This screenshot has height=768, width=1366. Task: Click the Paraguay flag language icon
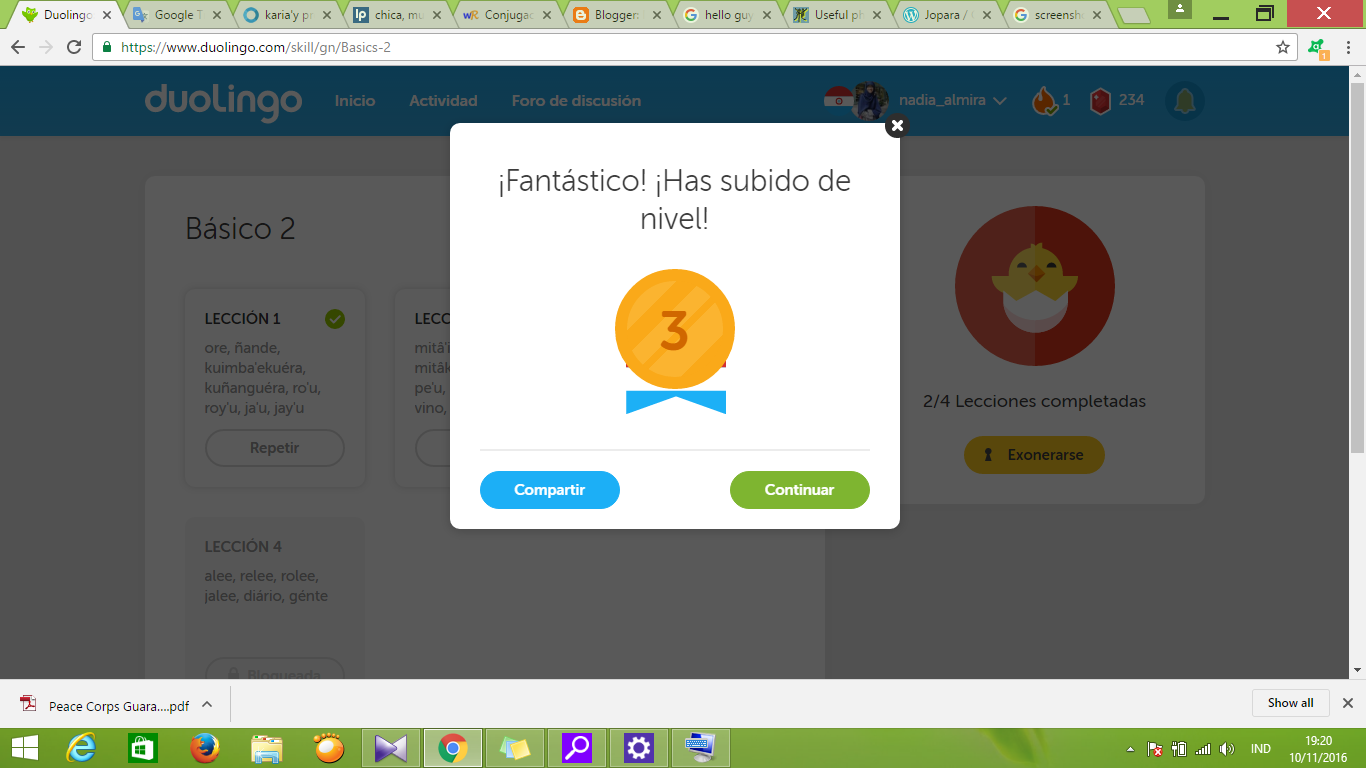836,100
